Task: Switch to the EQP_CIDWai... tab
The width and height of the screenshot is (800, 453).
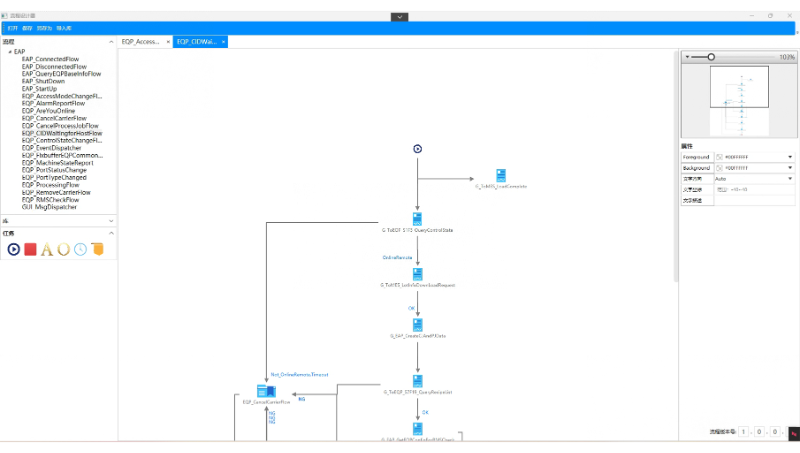Action: pos(197,42)
